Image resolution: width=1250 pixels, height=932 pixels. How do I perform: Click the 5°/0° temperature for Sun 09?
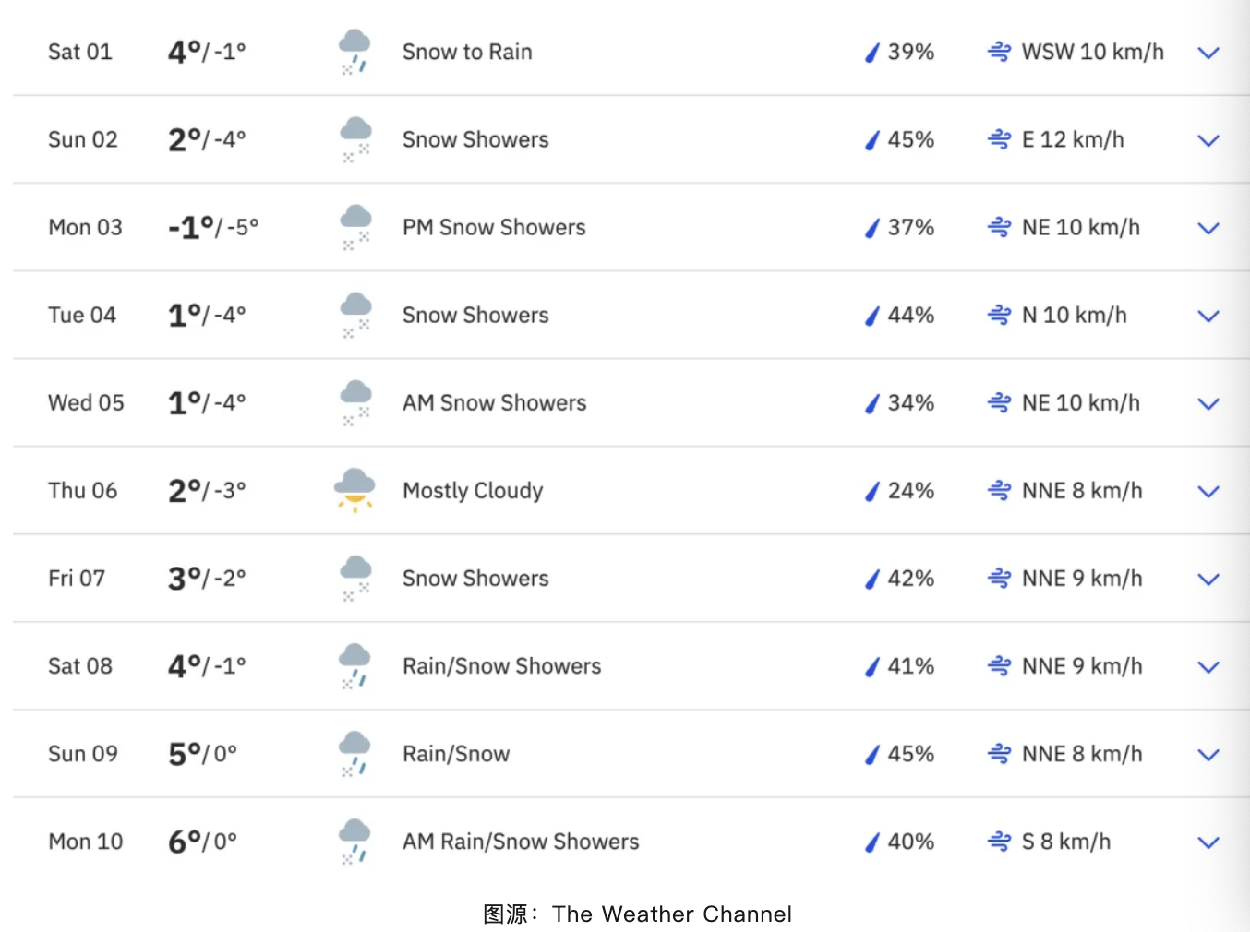click(x=202, y=754)
